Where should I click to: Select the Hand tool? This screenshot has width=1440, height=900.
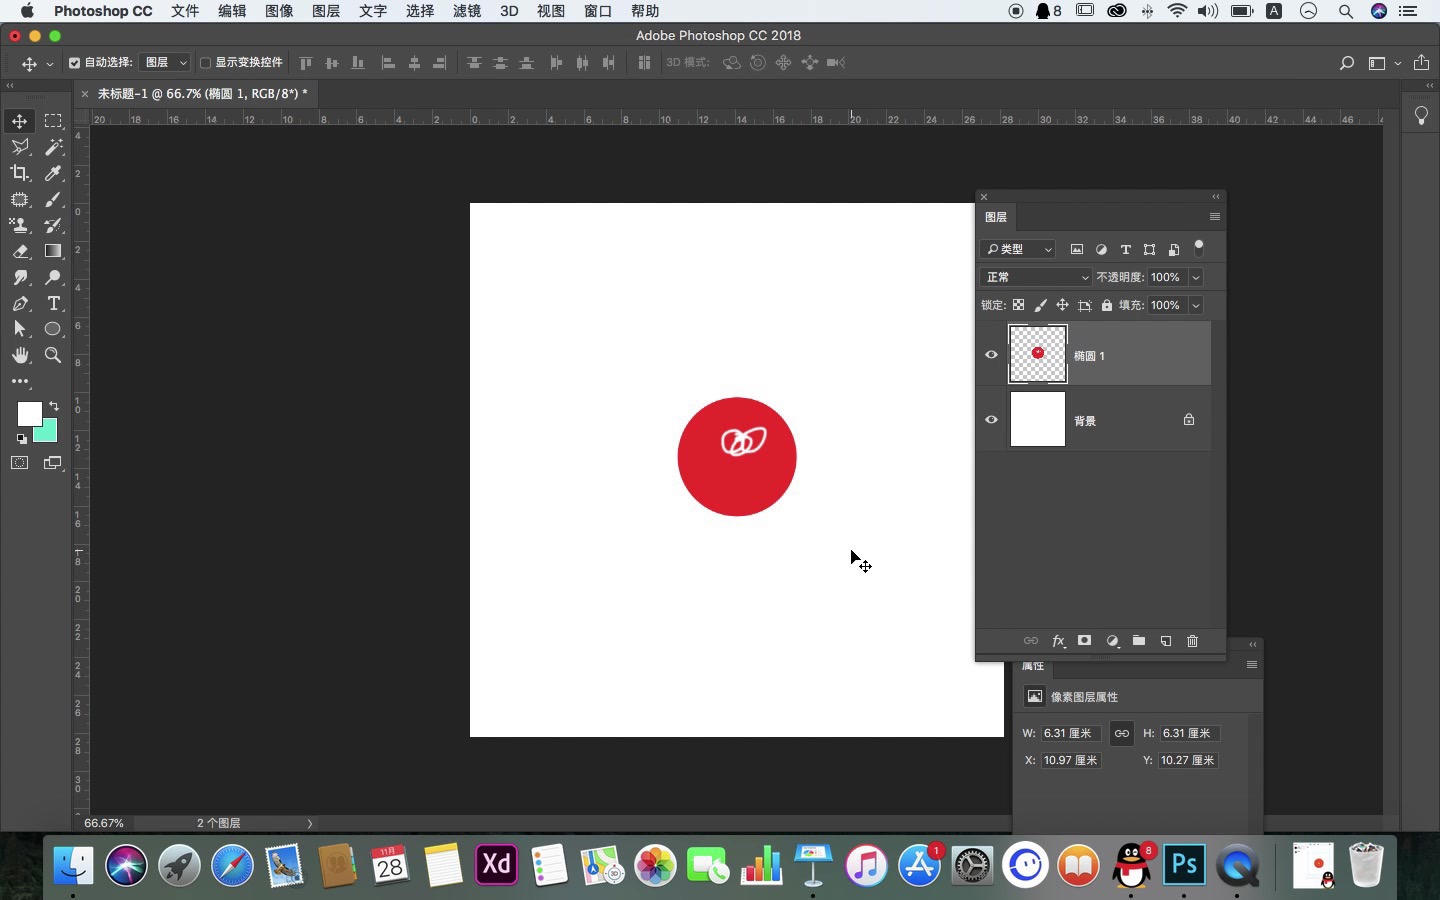coord(19,355)
